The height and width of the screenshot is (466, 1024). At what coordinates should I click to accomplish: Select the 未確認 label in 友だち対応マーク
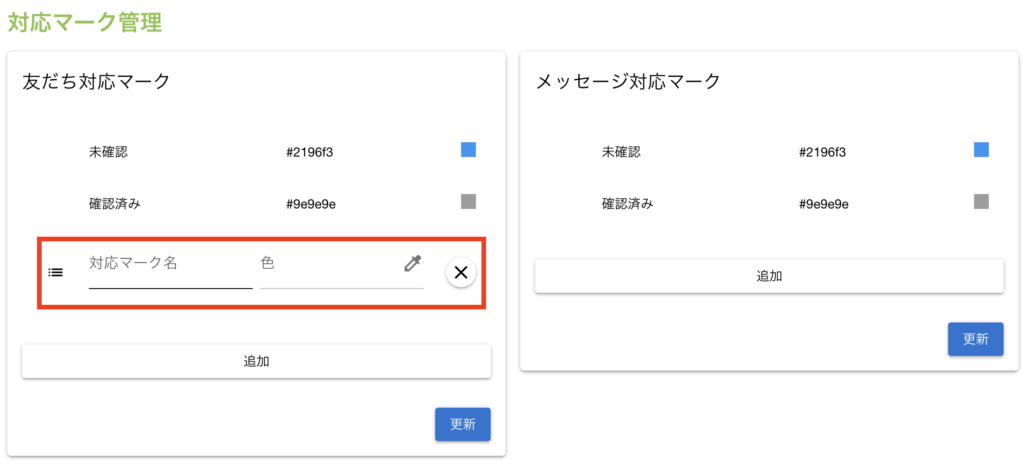click(x=108, y=153)
